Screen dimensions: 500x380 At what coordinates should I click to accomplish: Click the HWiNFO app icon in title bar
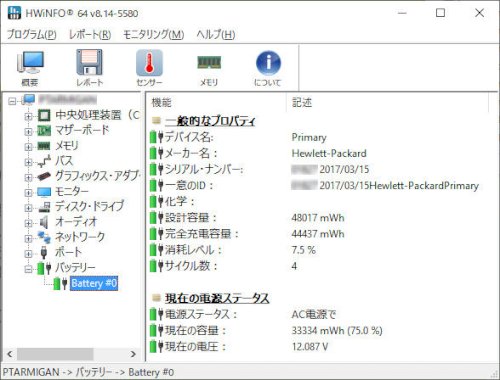(14, 13)
